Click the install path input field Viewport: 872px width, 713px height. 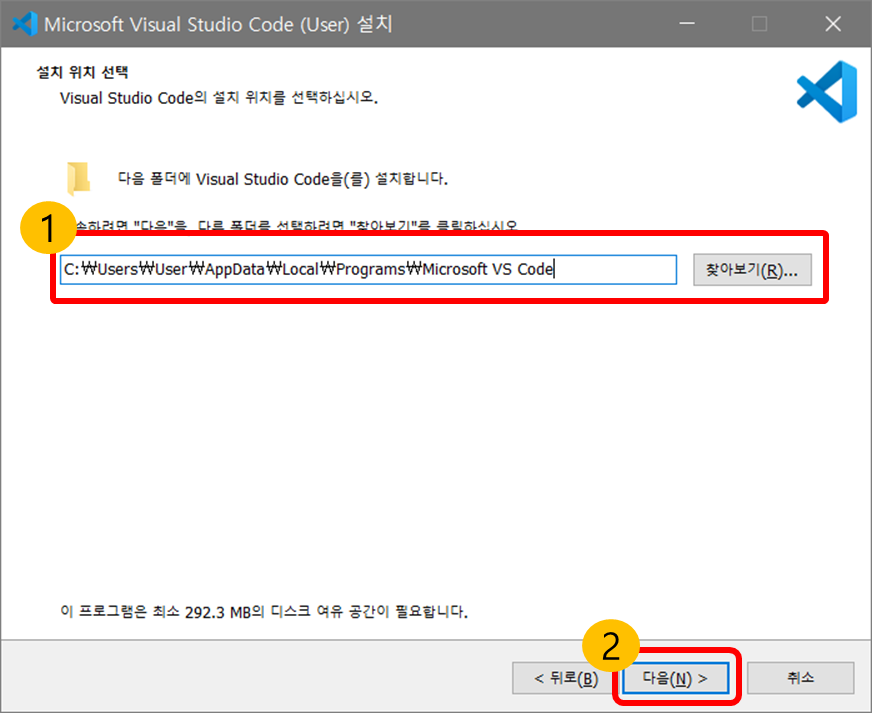click(368, 270)
